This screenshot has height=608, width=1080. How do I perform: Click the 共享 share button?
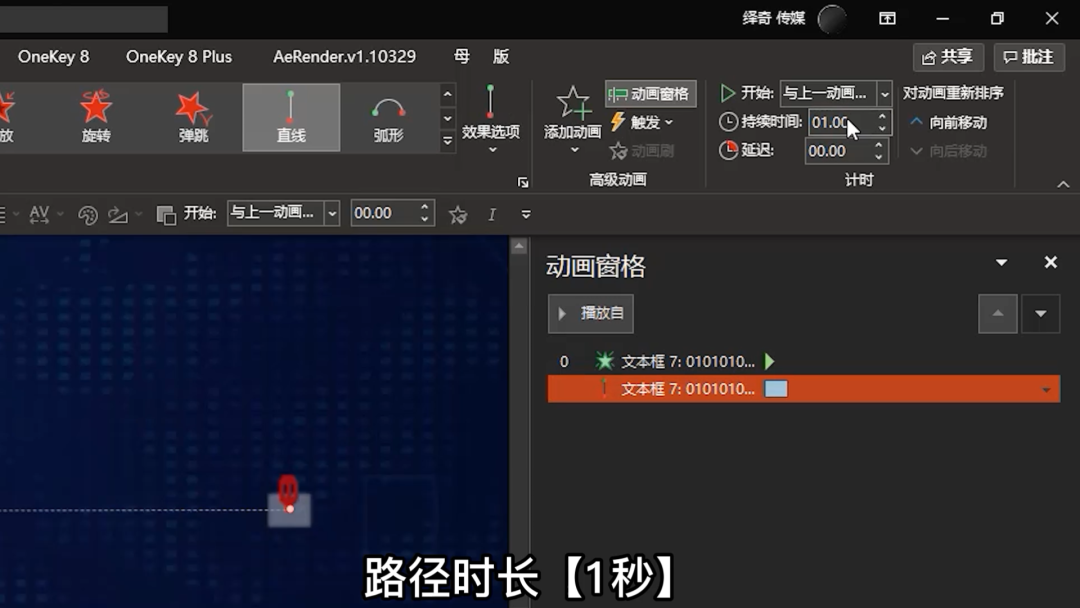[948, 57]
